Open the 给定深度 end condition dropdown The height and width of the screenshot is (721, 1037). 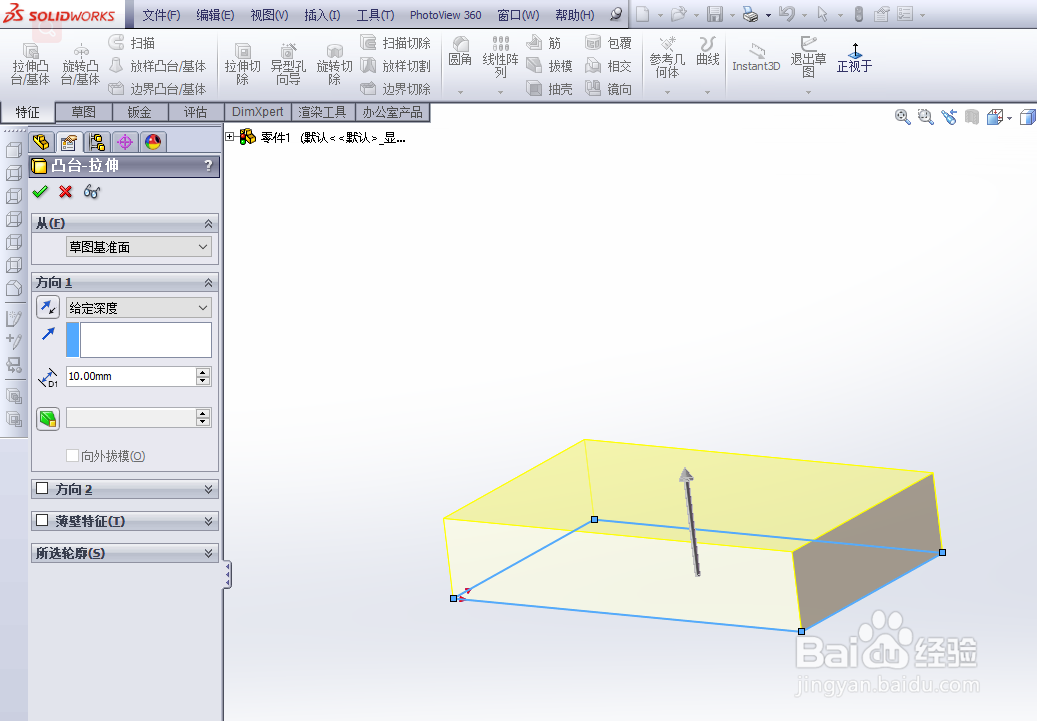pos(138,307)
